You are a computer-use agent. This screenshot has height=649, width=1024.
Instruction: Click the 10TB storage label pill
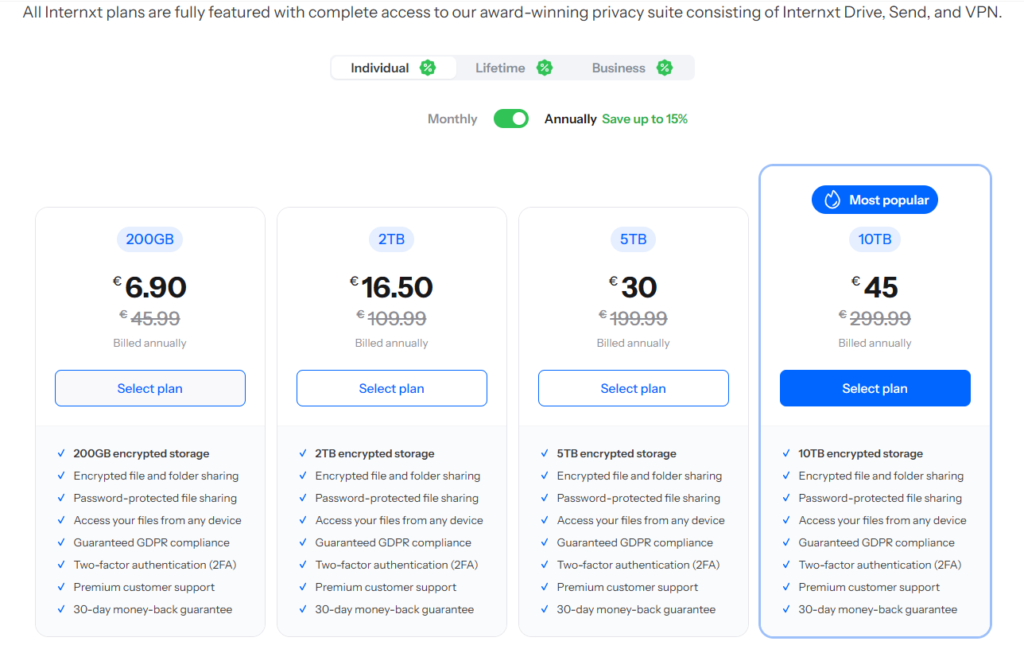pos(874,239)
